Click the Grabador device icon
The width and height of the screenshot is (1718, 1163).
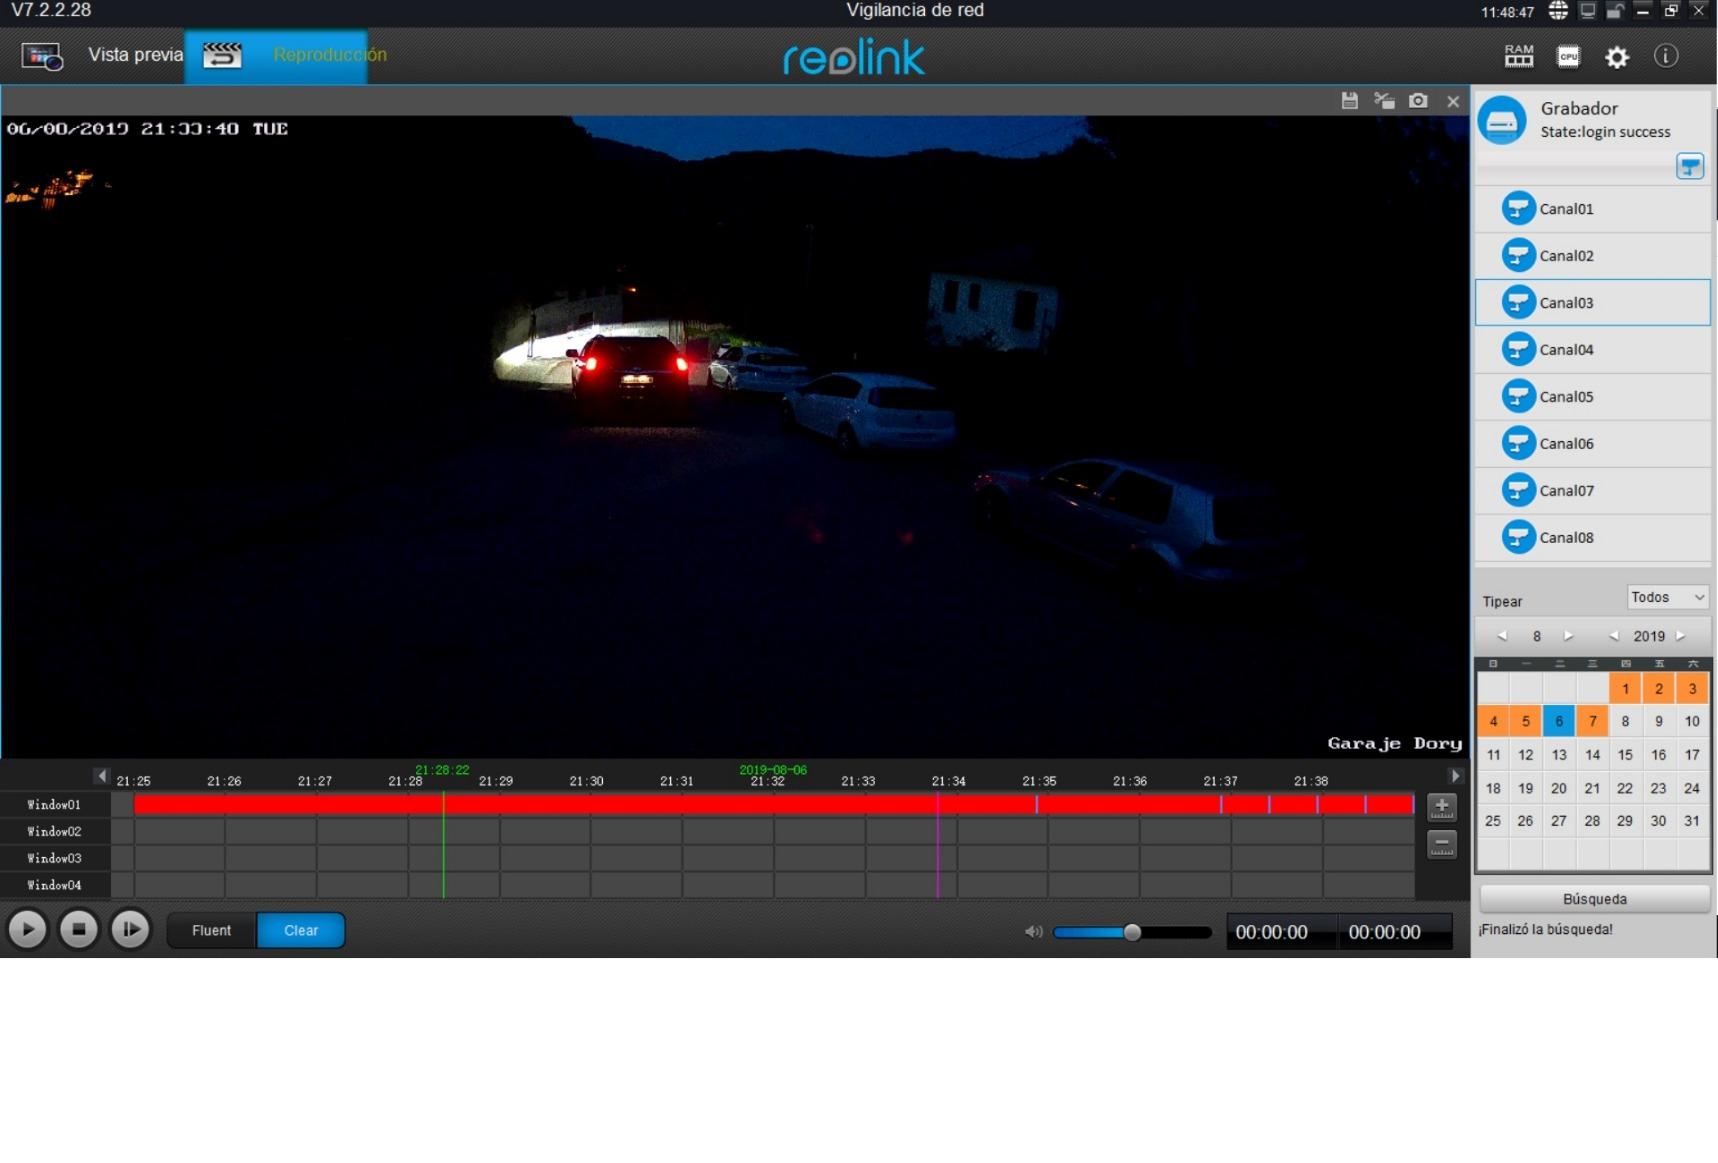click(x=1502, y=121)
